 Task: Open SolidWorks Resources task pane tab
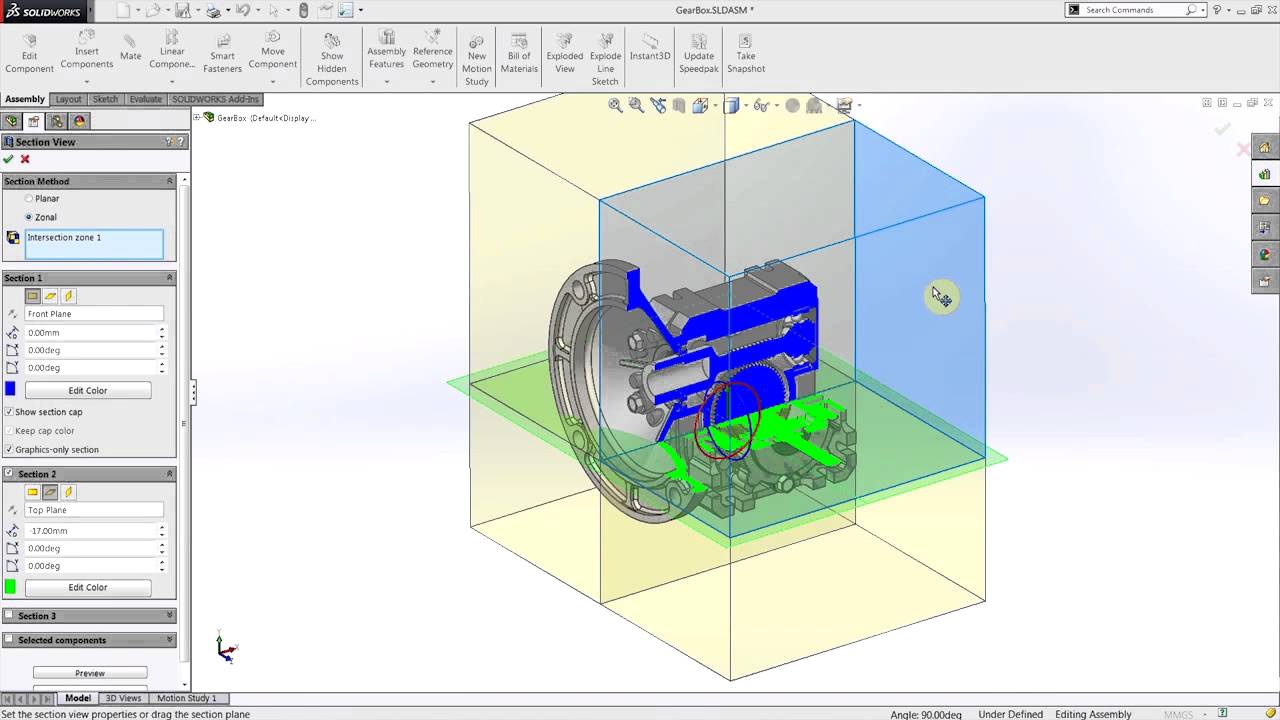pos(1265,148)
